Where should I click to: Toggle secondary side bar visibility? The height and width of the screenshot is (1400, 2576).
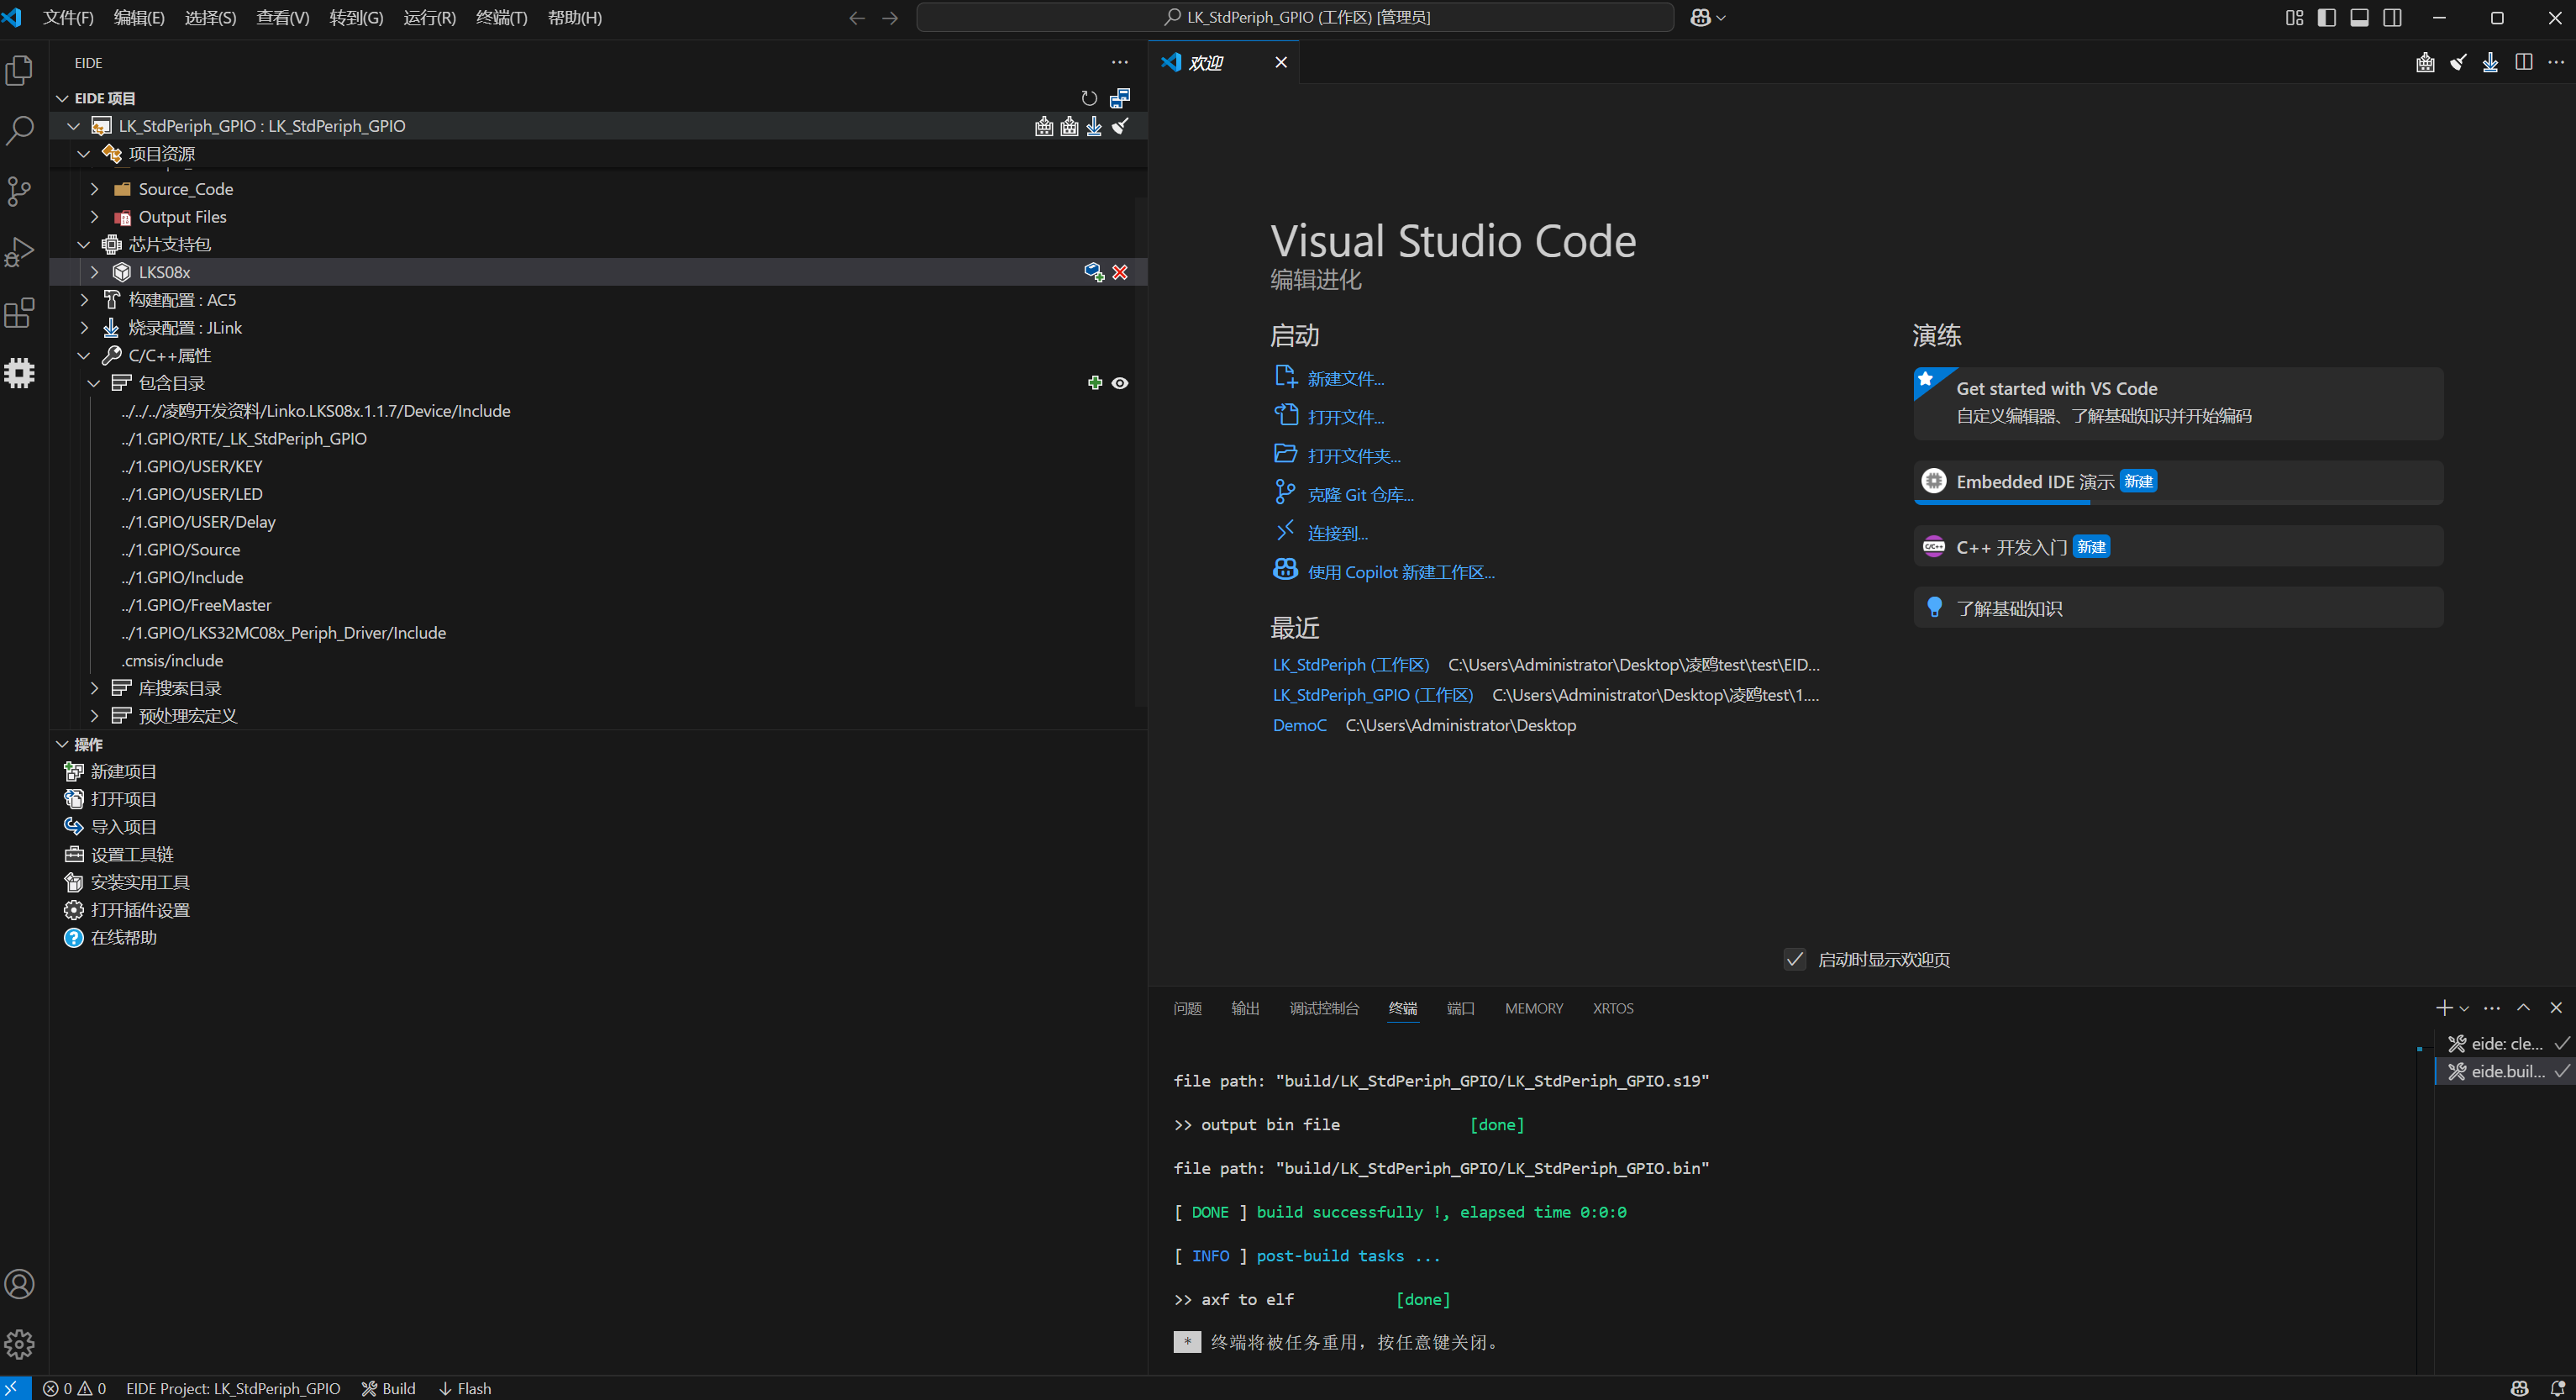click(x=2392, y=18)
